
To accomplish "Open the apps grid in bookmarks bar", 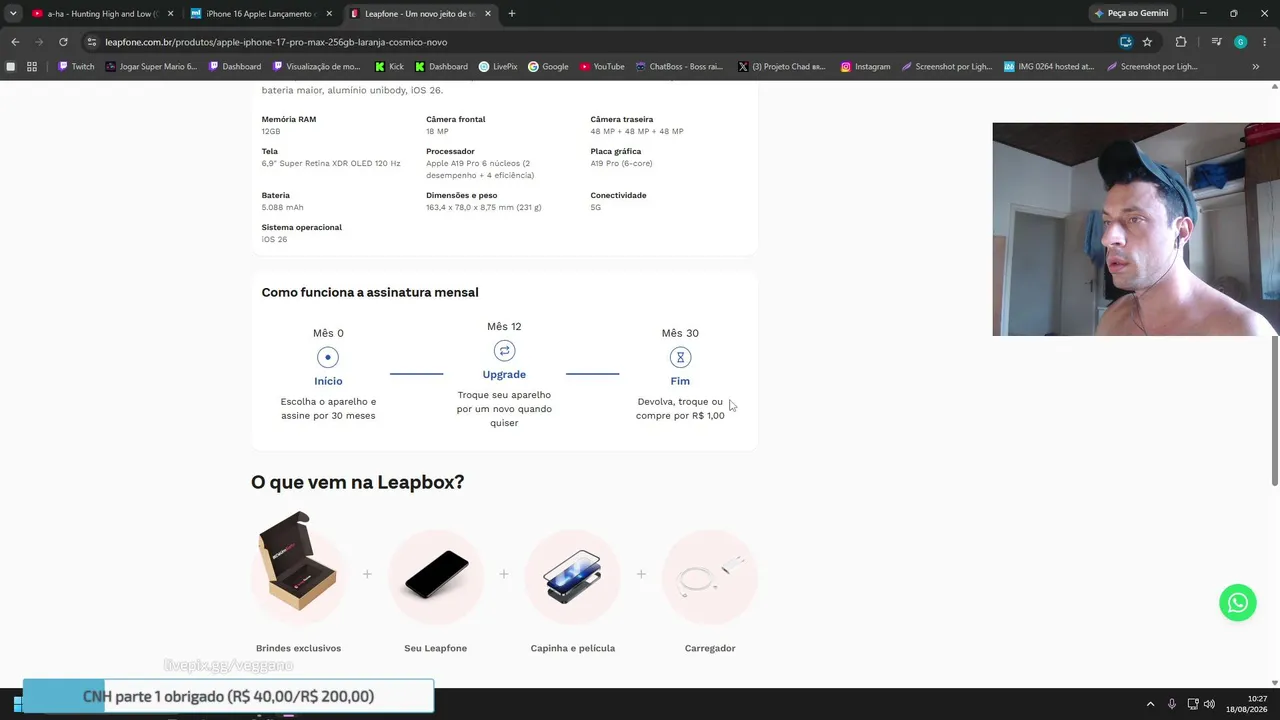I will point(32,67).
